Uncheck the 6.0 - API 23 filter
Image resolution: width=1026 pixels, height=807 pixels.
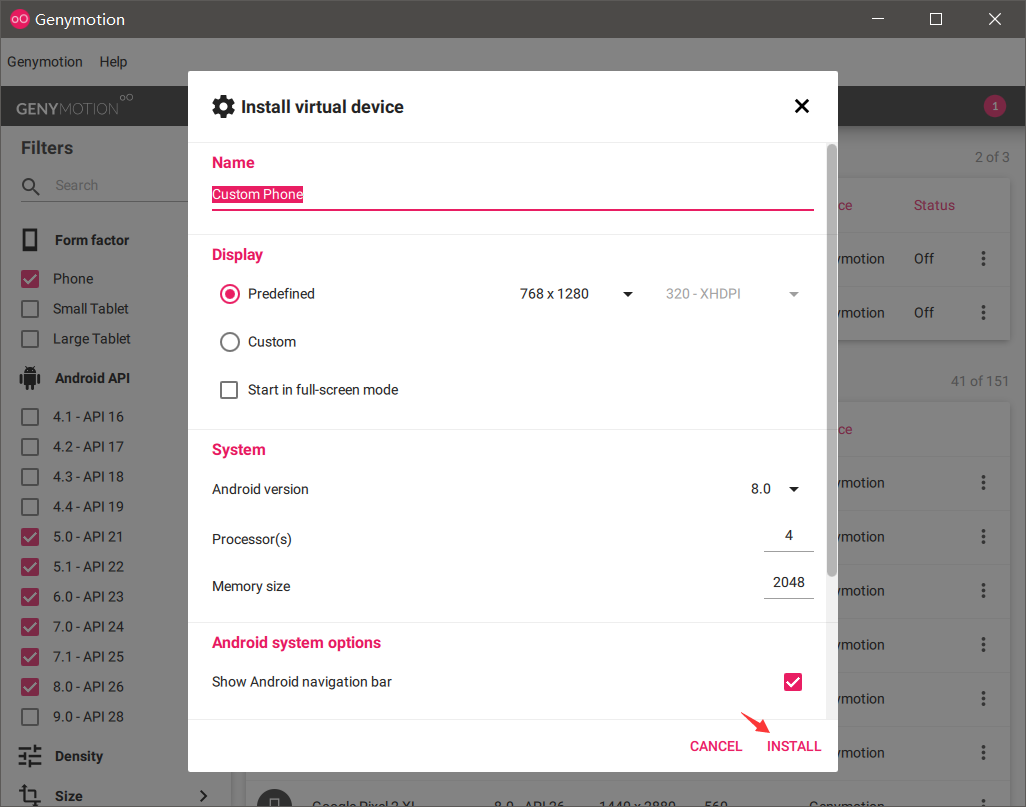(30, 597)
